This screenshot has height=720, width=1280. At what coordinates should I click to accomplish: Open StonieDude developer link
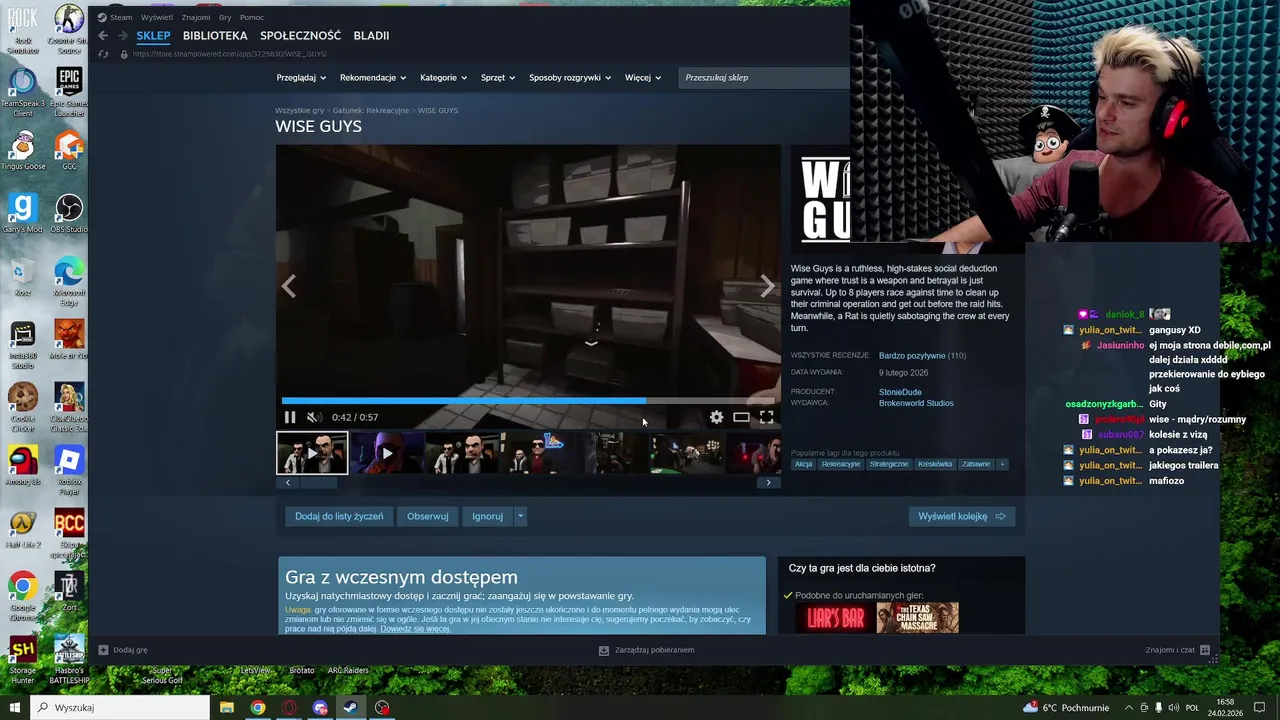900,392
